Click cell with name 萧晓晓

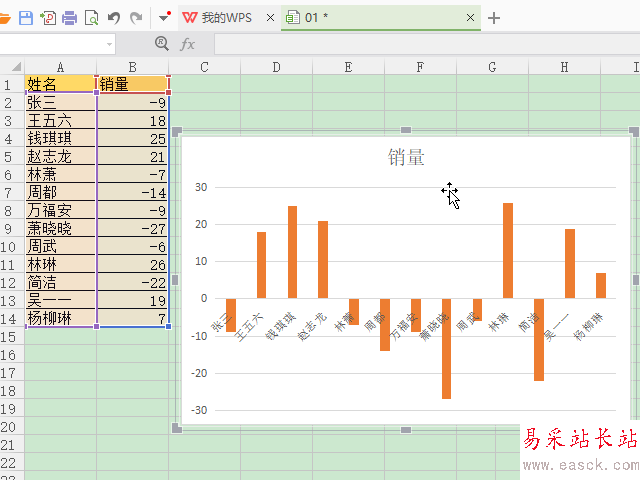(60, 228)
